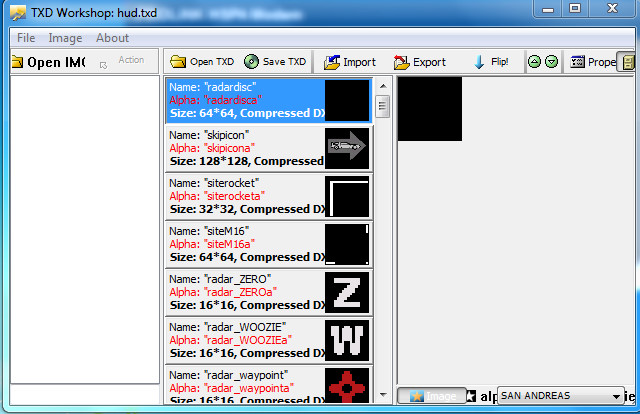
Task: Open the About menu
Action: click(112, 38)
